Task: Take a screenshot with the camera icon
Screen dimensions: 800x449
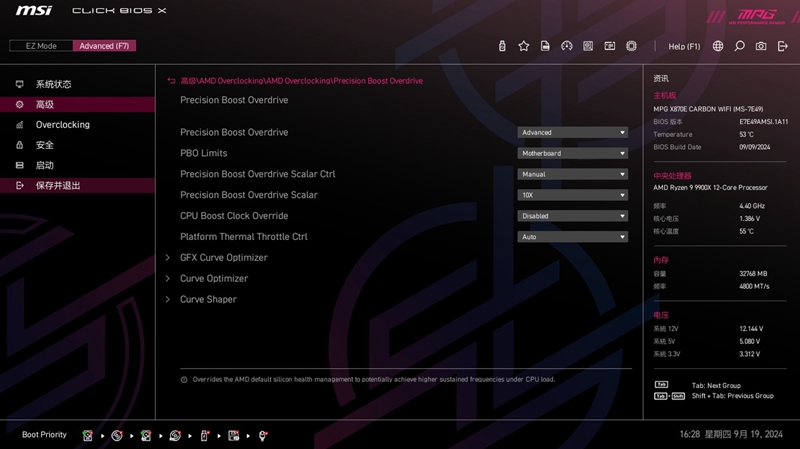Action: [x=761, y=46]
